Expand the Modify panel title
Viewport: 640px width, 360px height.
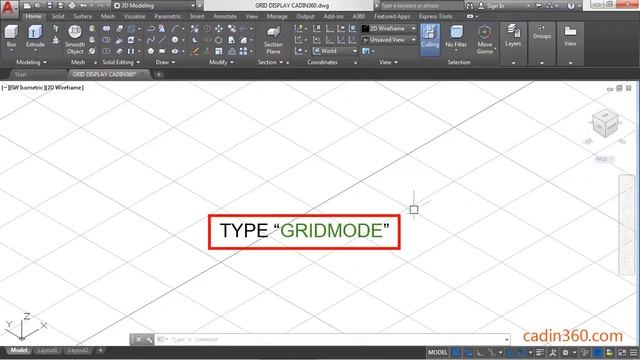(x=221, y=62)
